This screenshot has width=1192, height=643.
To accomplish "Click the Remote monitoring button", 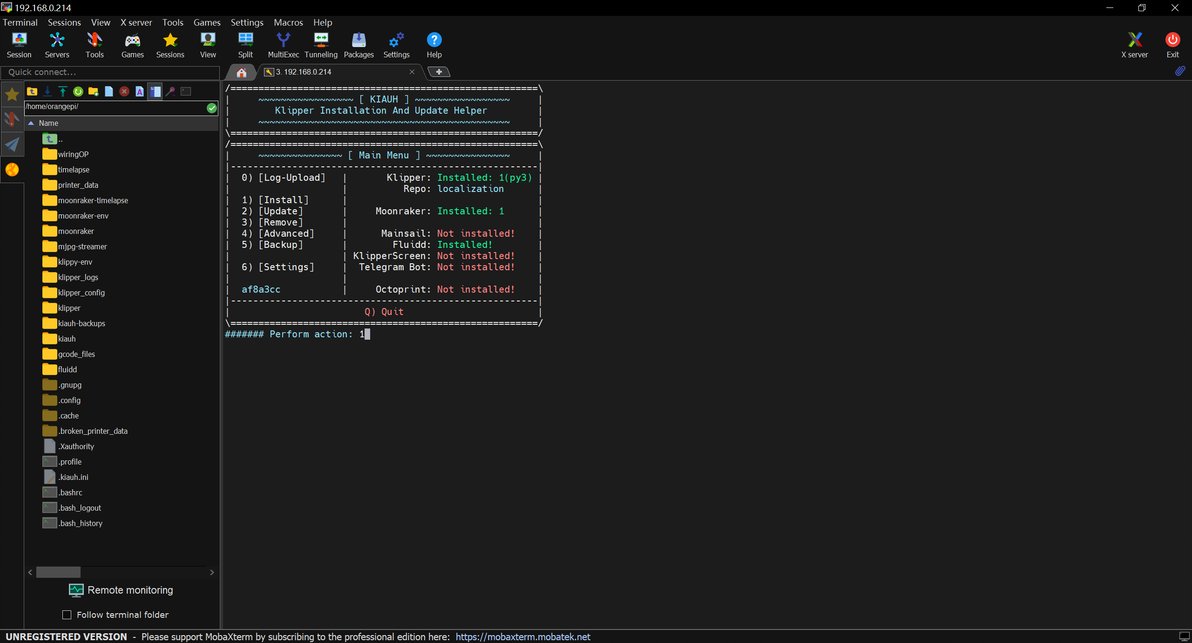I will pyautogui.click(x=120, y=590).
